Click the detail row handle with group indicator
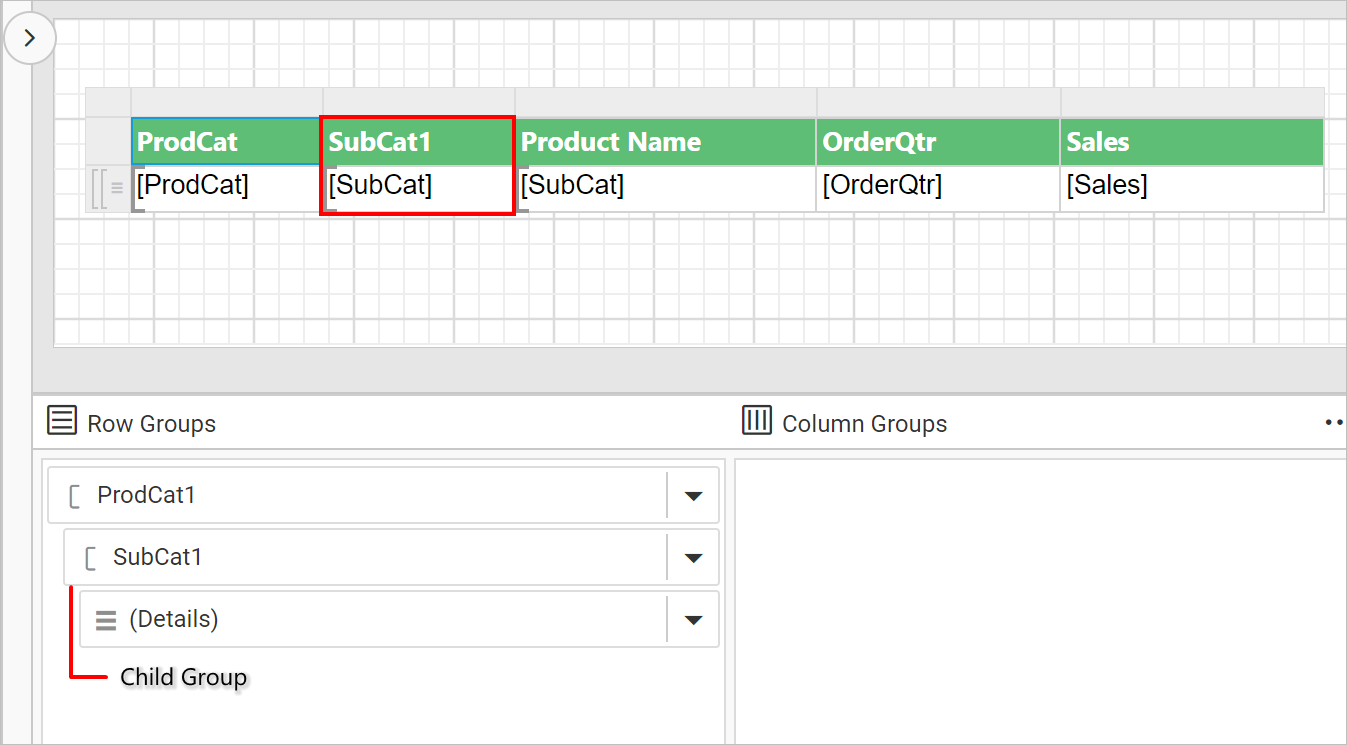The height and width of the screenshot is (745, 1347). [108, 189]
